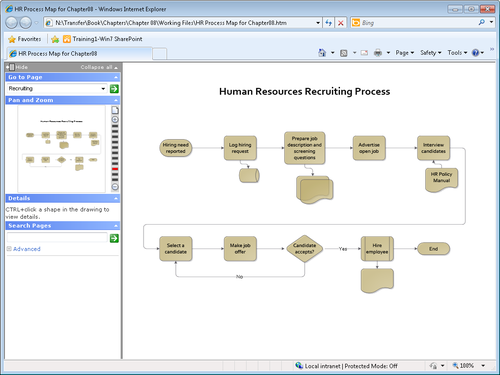
Task: Toggle the Hide panel control
Action: coord(17,67)
